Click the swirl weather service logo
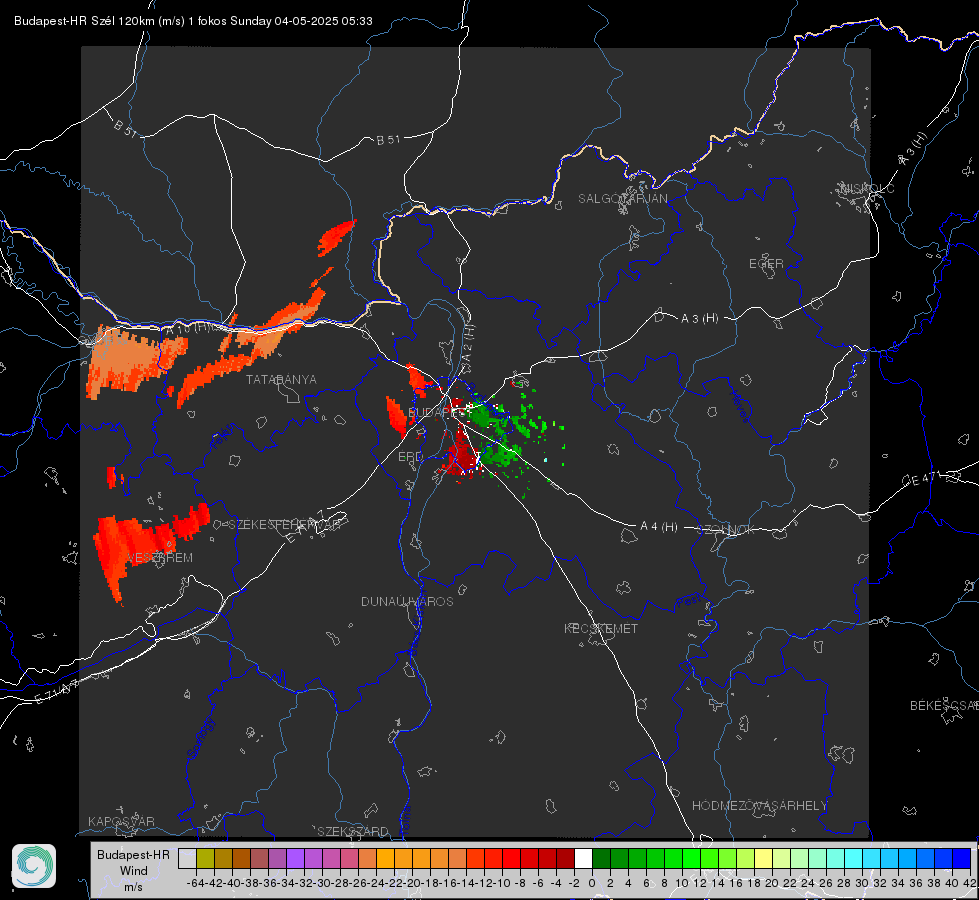This screenshot has height=900, width=979. [34, 866]
